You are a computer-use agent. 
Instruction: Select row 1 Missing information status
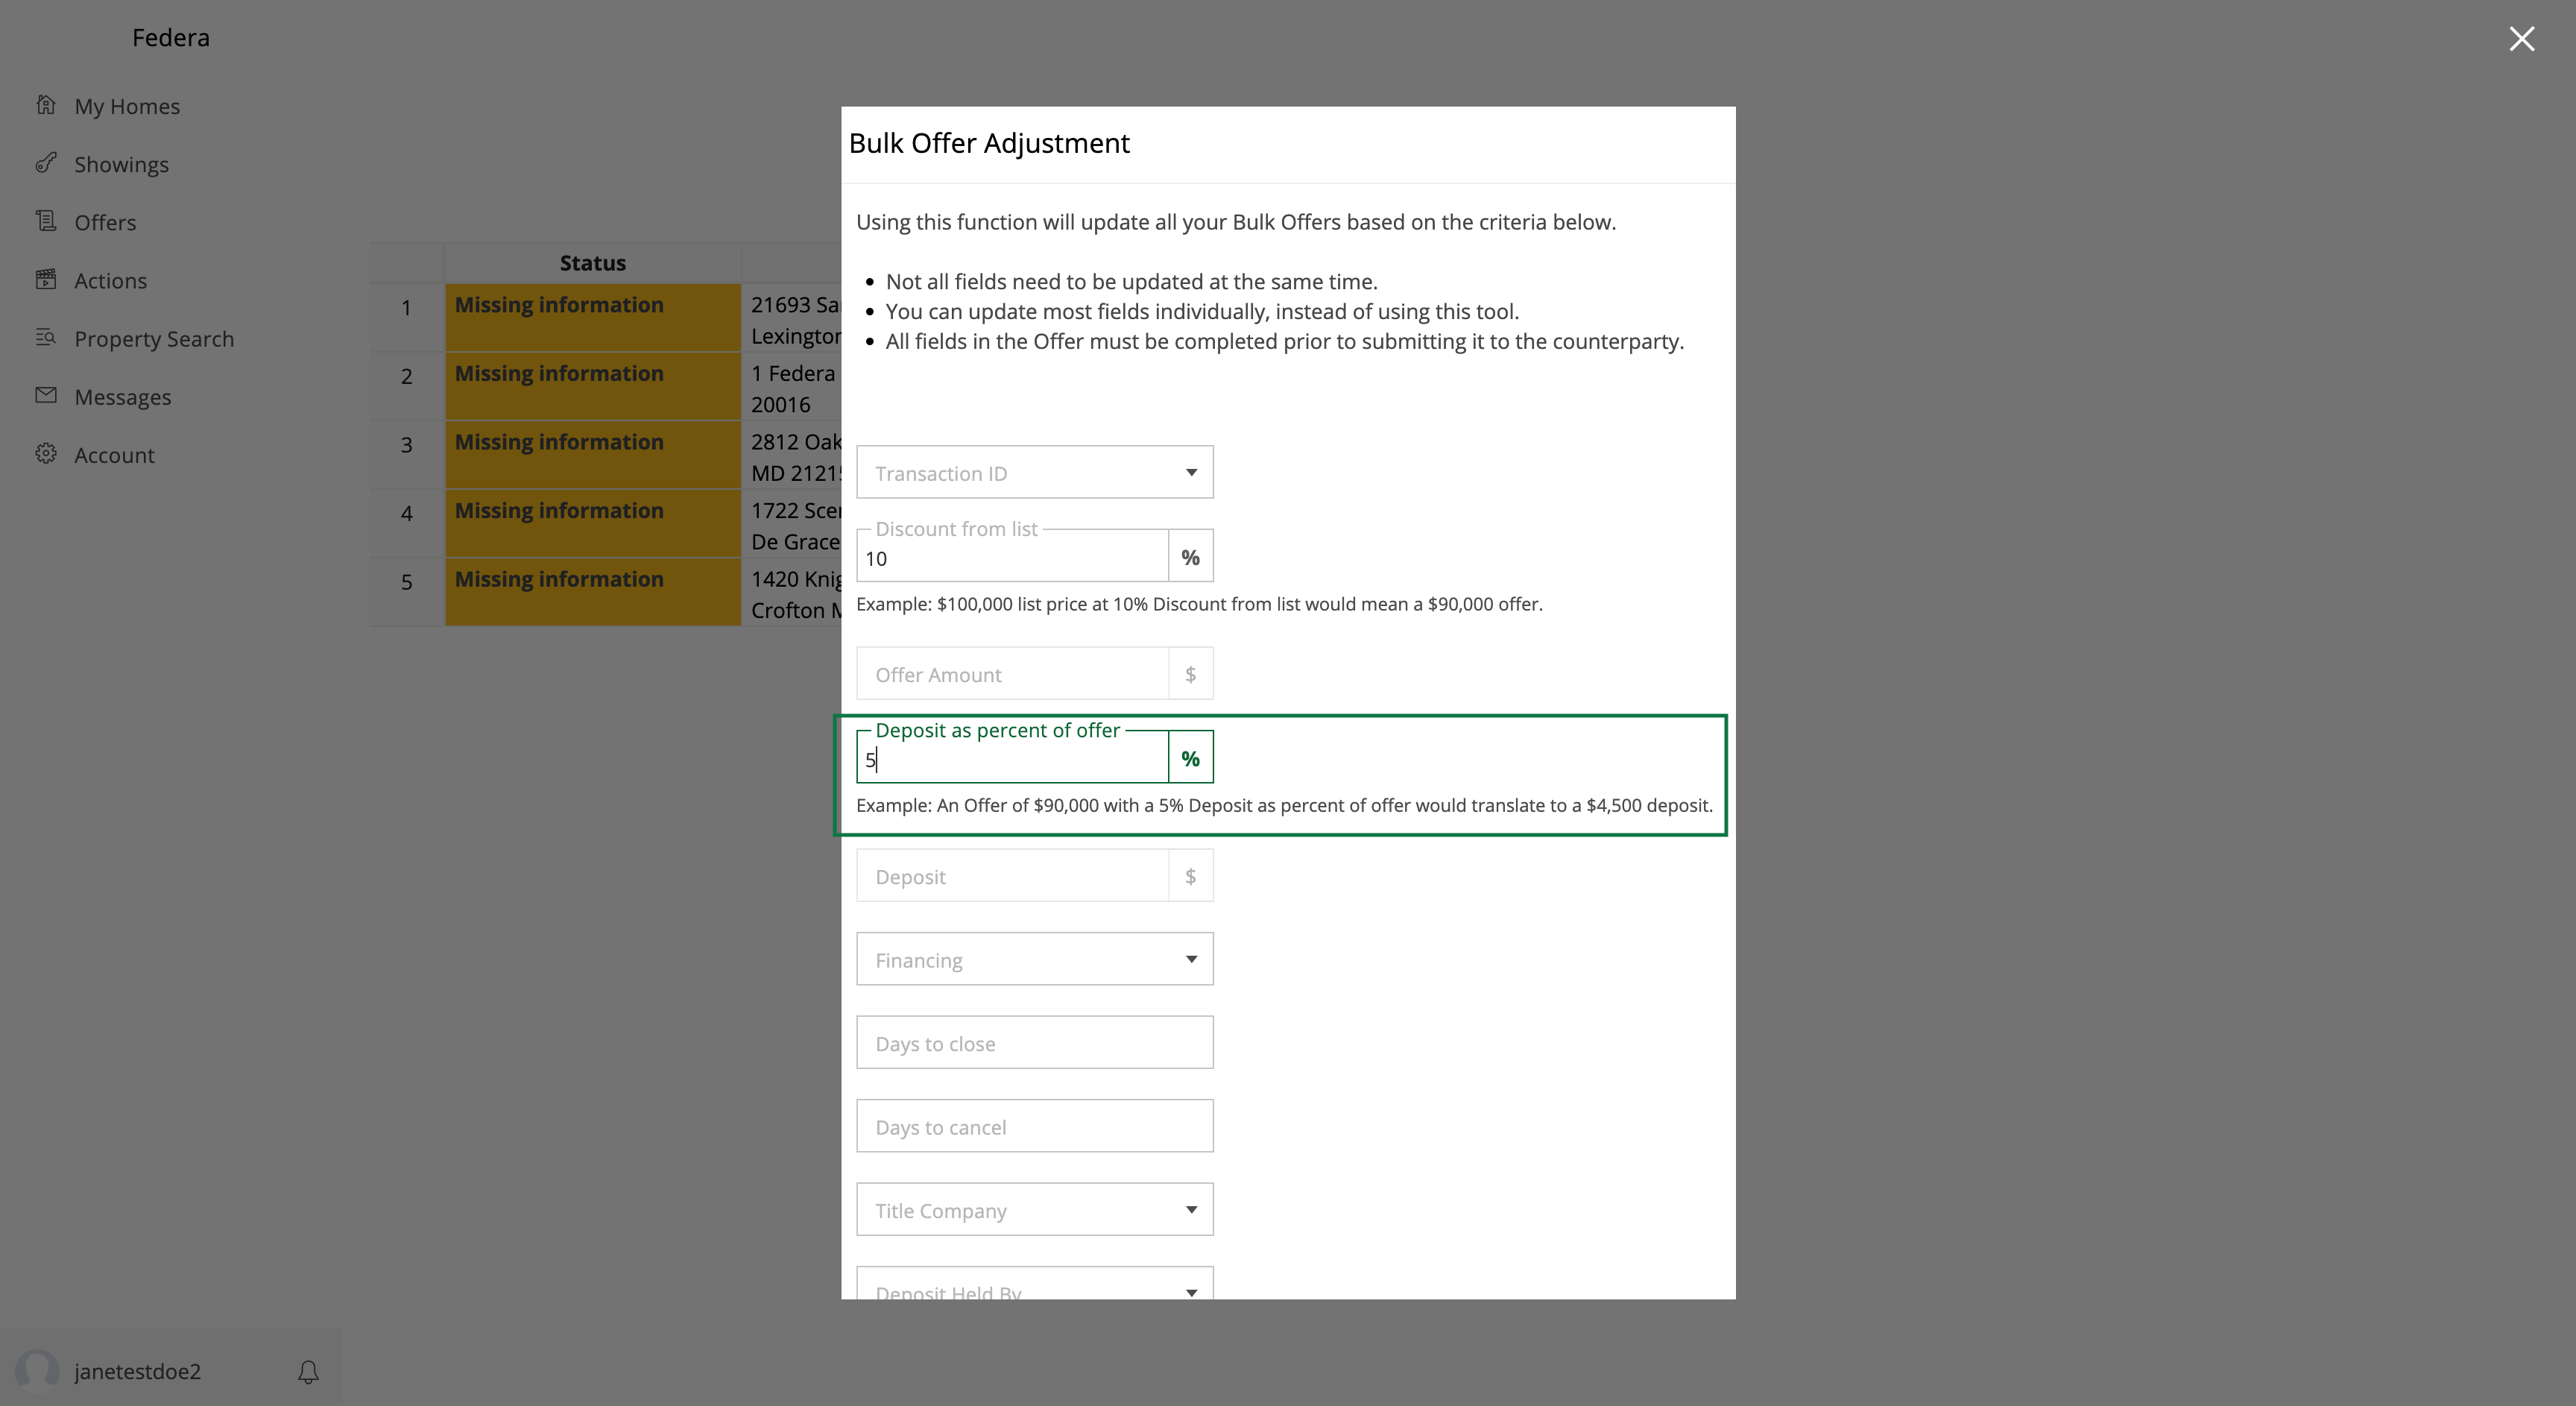593,317
